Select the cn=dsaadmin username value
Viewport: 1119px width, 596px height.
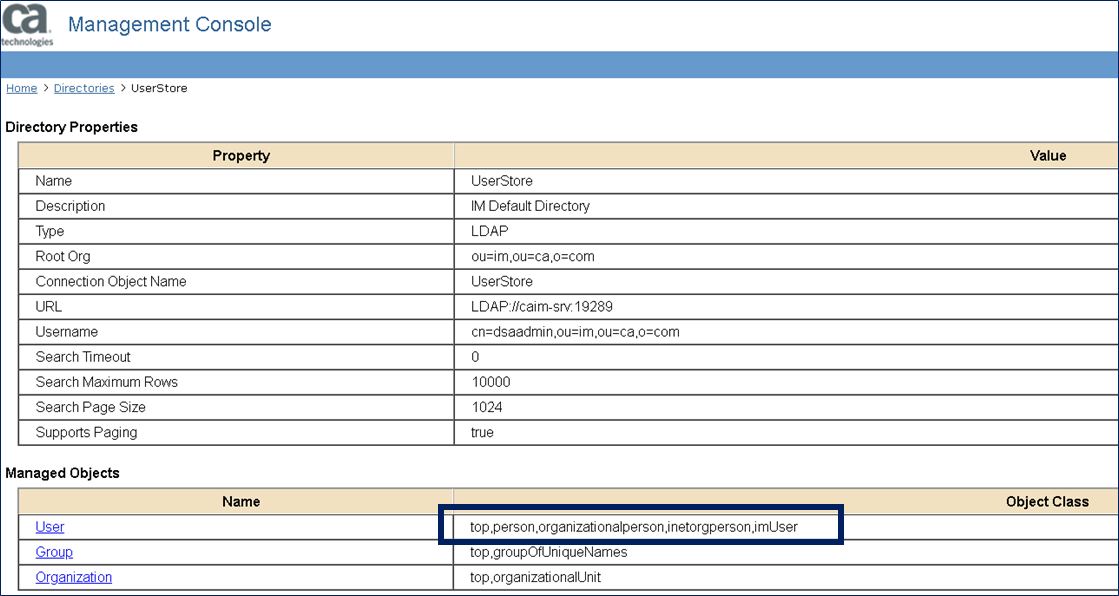click(575, 332)
